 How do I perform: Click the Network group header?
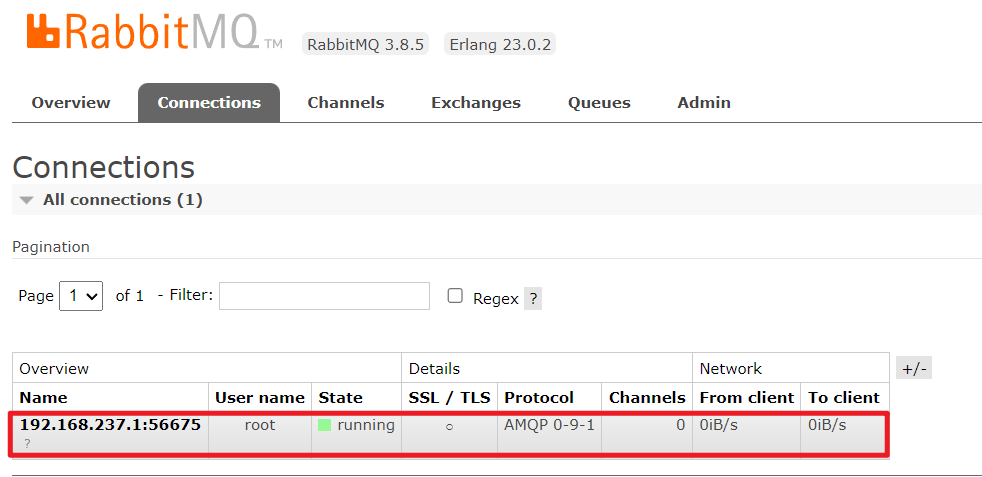pos(790,369)
